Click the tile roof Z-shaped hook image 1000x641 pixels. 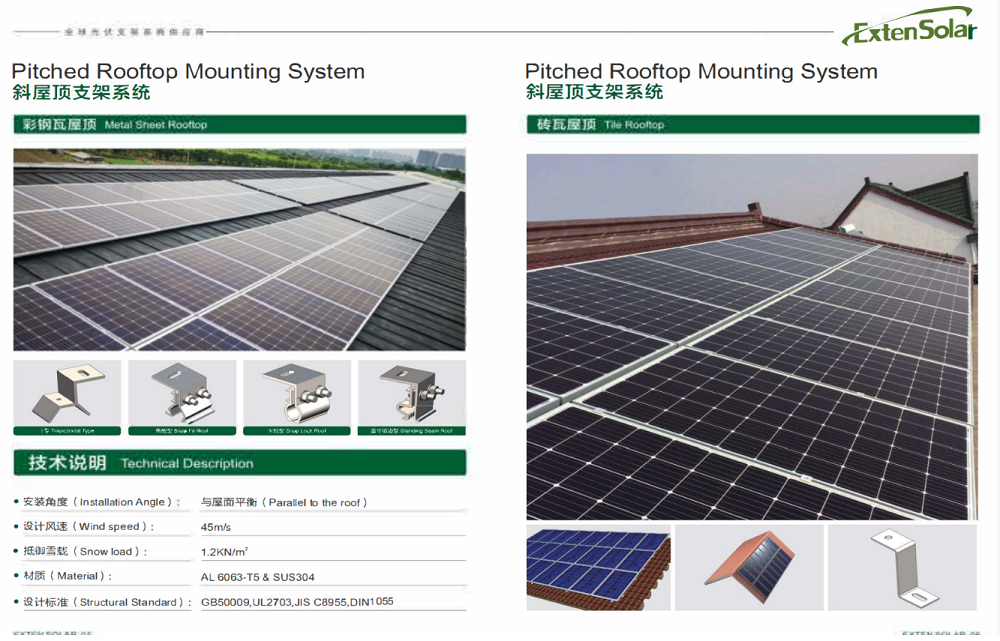click(x=902, y=567)
